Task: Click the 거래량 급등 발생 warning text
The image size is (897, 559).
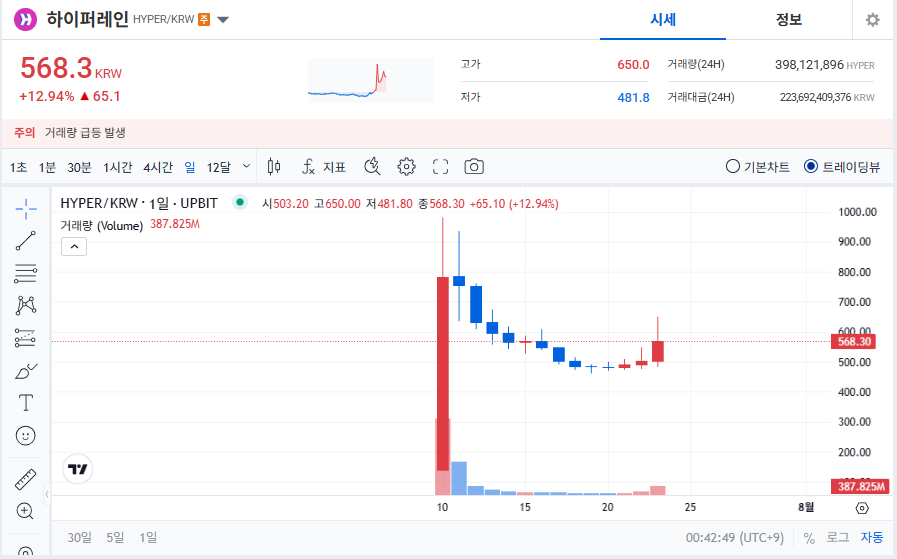Action: (x=85, y=133)
